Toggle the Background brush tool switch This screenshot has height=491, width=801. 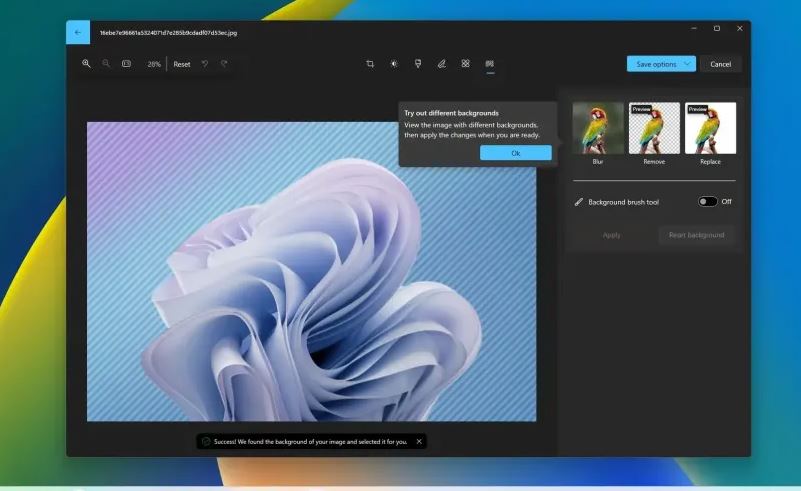[x=708, y=202]
